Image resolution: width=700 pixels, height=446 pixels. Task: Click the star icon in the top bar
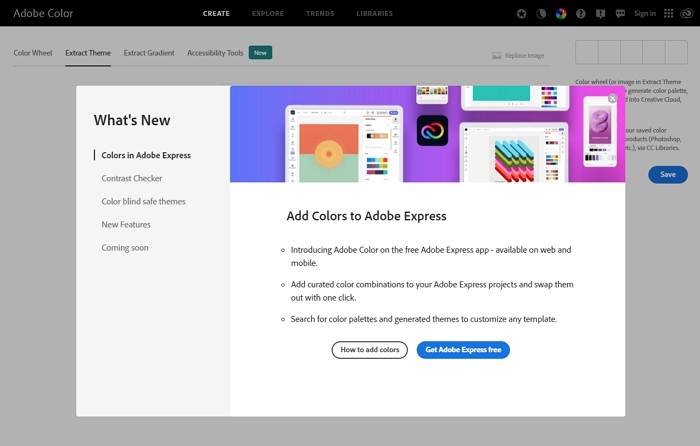(x=521, y=14)
